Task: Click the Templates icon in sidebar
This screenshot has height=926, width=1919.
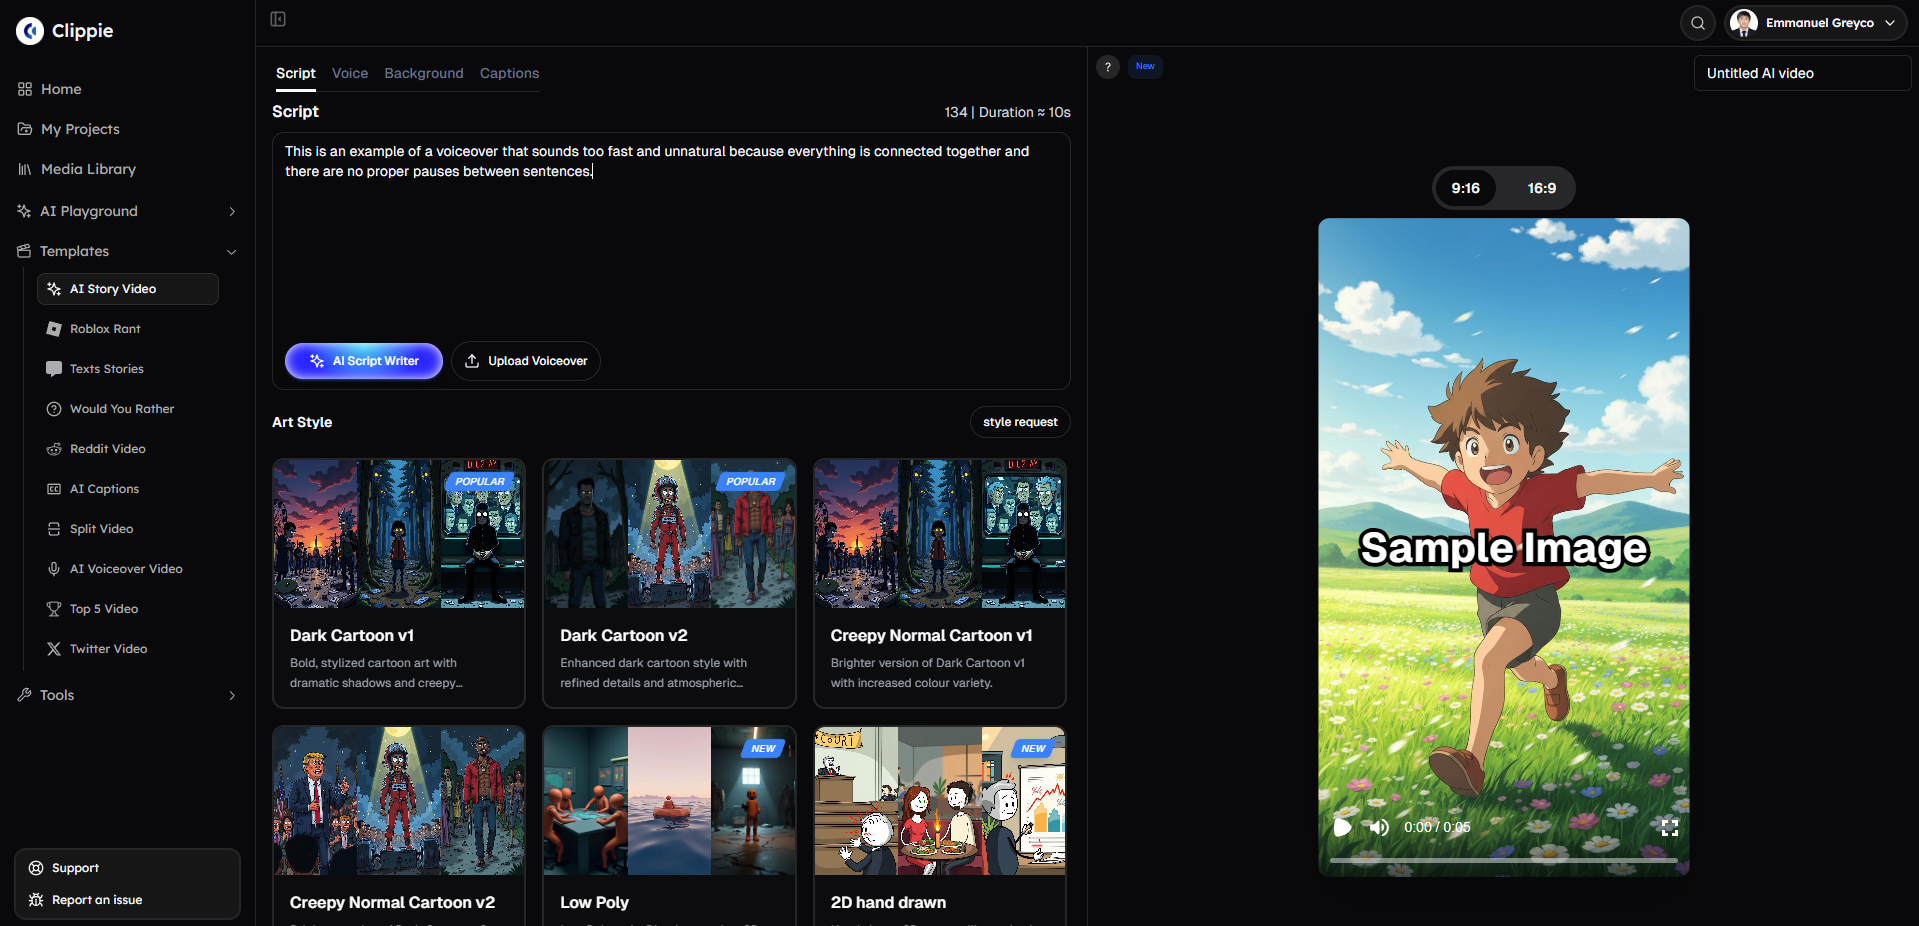Action: 24,251
